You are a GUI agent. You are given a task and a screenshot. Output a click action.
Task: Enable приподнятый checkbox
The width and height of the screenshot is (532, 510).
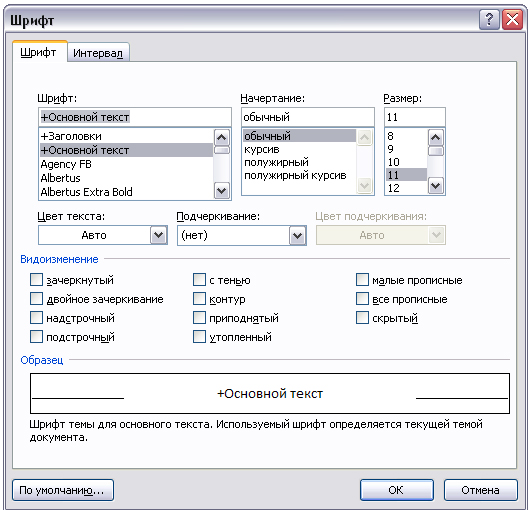pos(199,318)
